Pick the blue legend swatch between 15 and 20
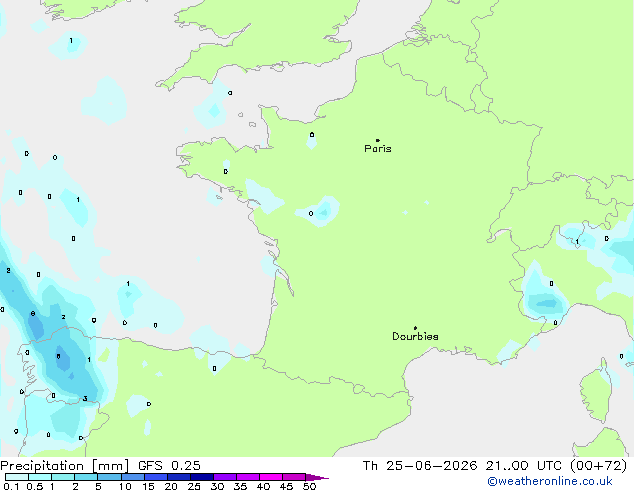Screen dimensions: 634x490 (156, 477)
